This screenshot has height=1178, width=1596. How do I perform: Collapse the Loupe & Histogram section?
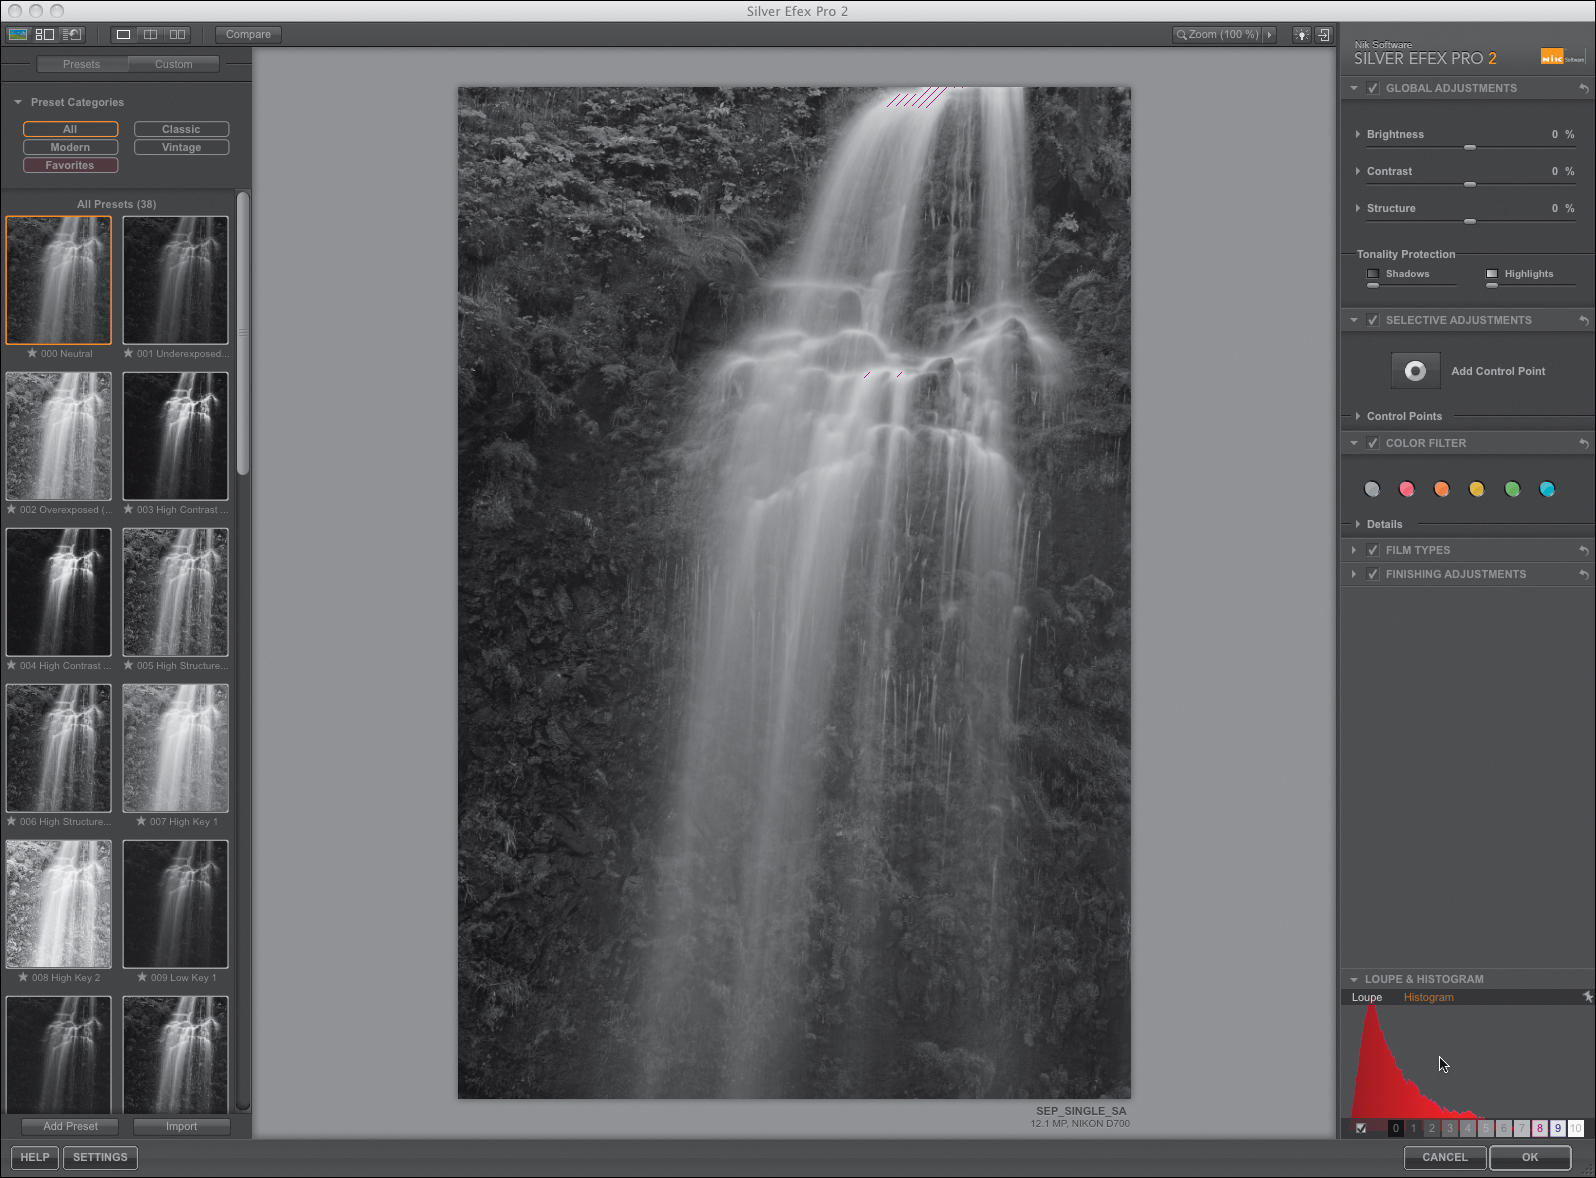point(1354,979)
